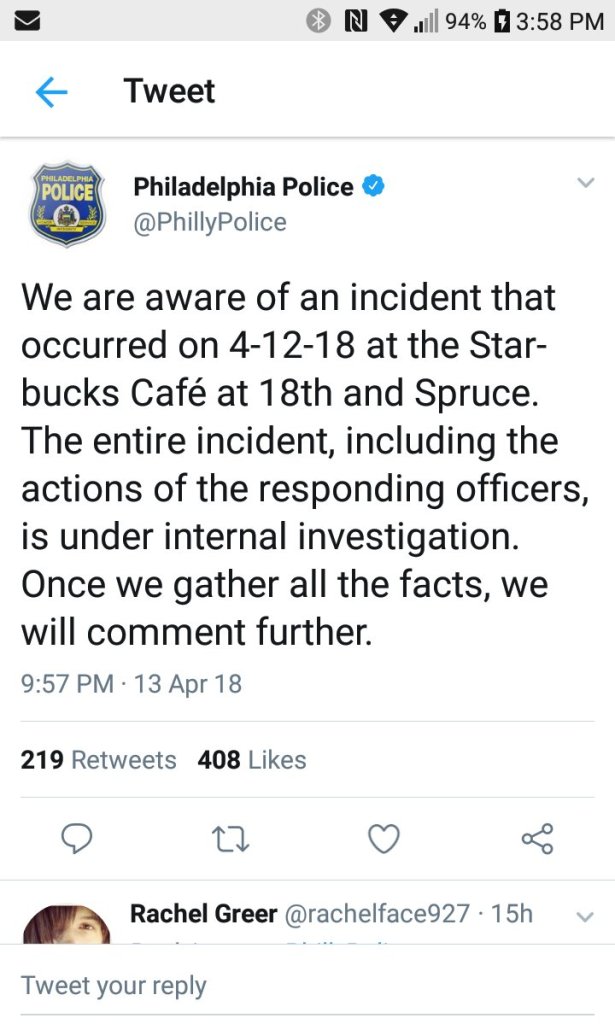The height and width of the screenshot is (1024, 615).
Task: Share the tweet using the share icon
Action: click(537, 838)
